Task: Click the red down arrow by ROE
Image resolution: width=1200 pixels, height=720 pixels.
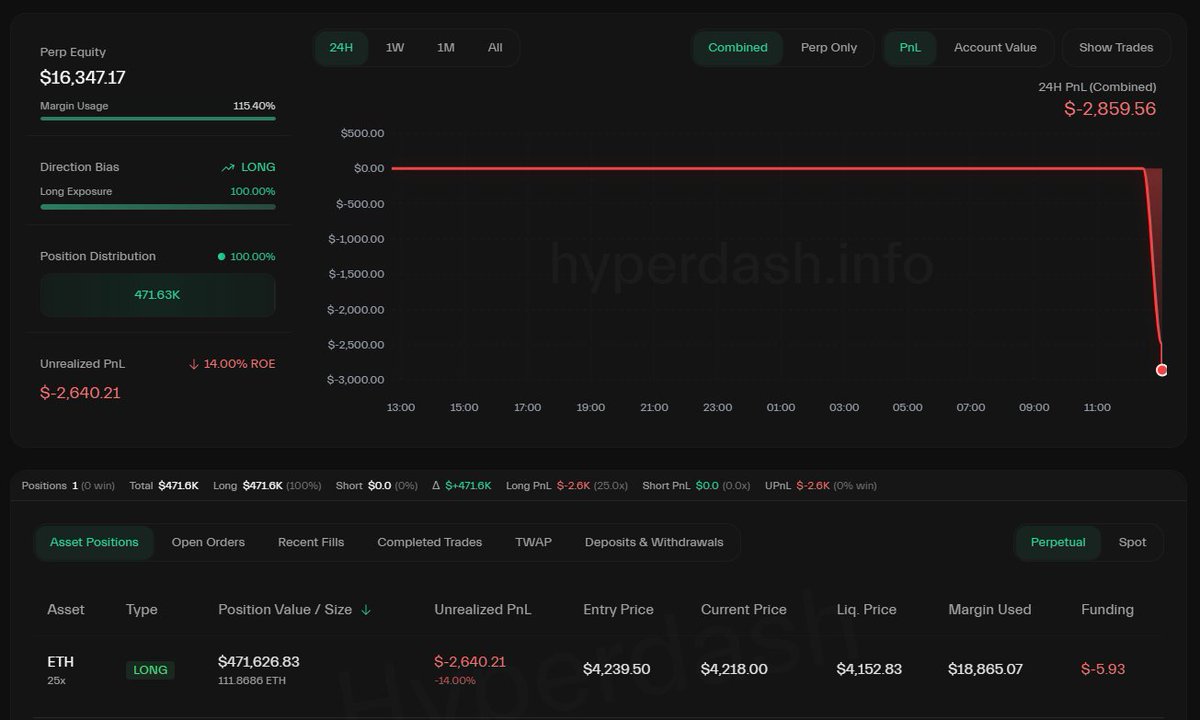Action: [194, 364]
